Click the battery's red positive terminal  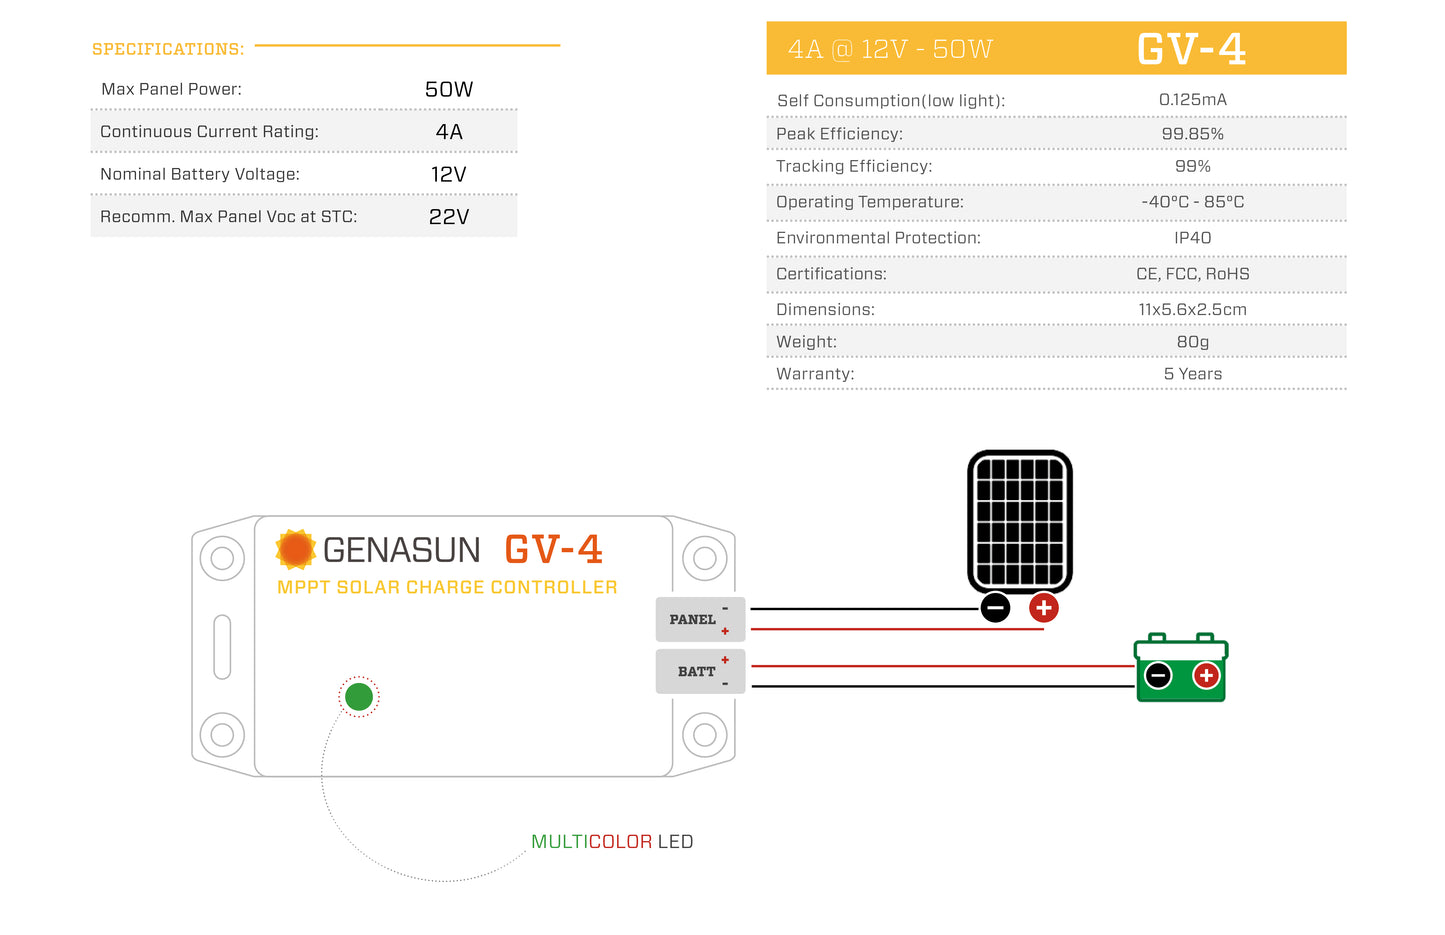pos(1206,676)
